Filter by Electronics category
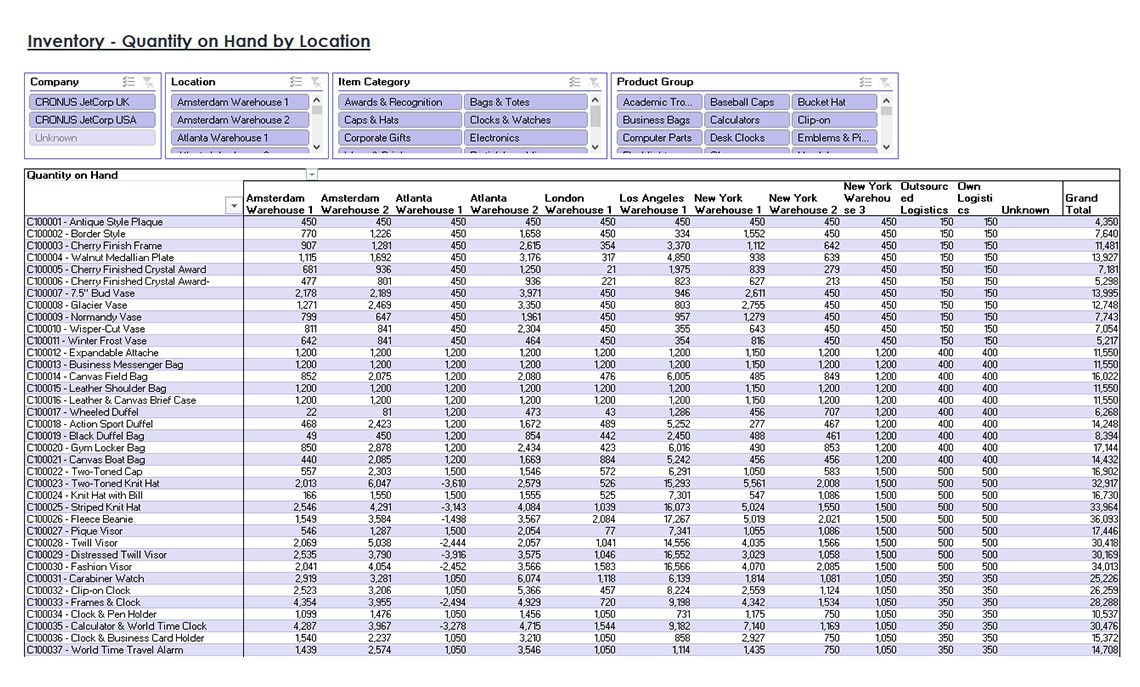This screenshot has width=1140, height=687. click(526, 137)
